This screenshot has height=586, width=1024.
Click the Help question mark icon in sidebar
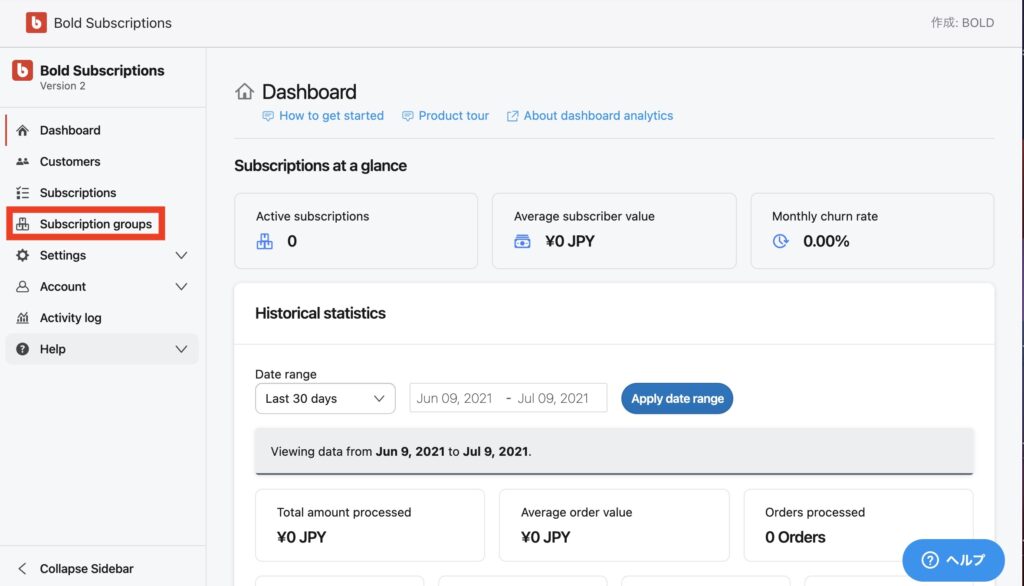click(x=22, y=349)
